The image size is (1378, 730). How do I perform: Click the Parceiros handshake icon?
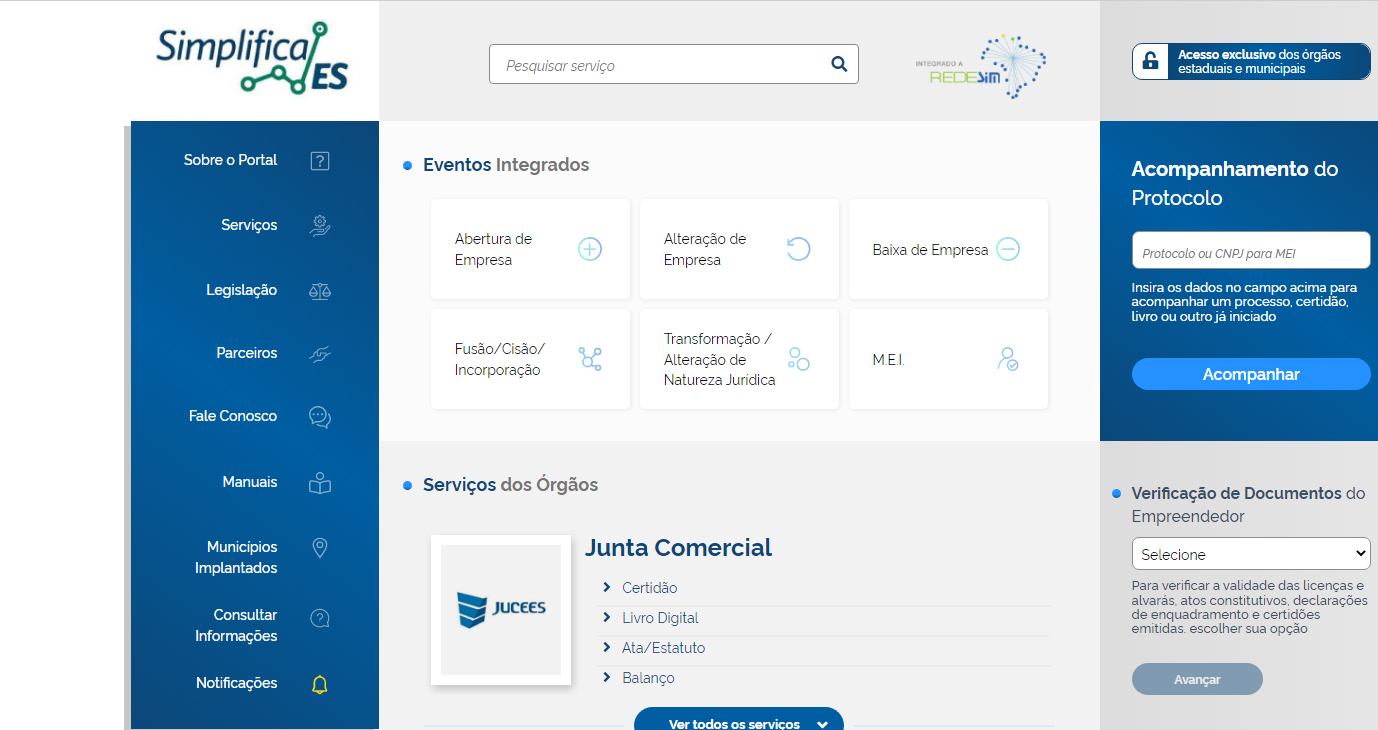click(x=320, y=354)
